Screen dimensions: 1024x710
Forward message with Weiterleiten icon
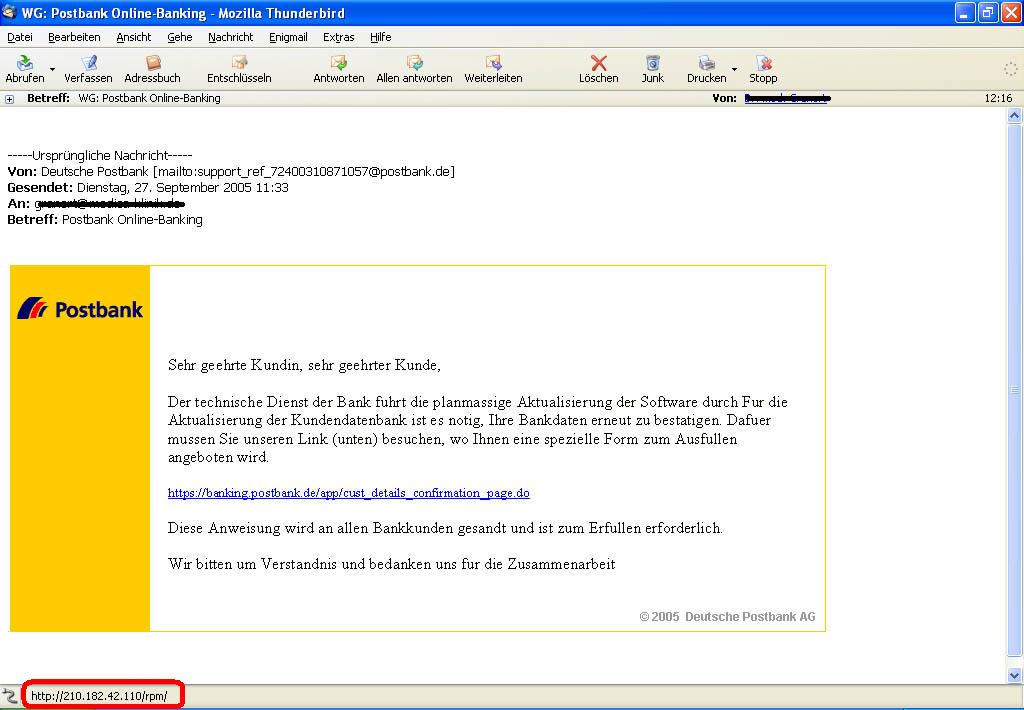coord(493,63)
